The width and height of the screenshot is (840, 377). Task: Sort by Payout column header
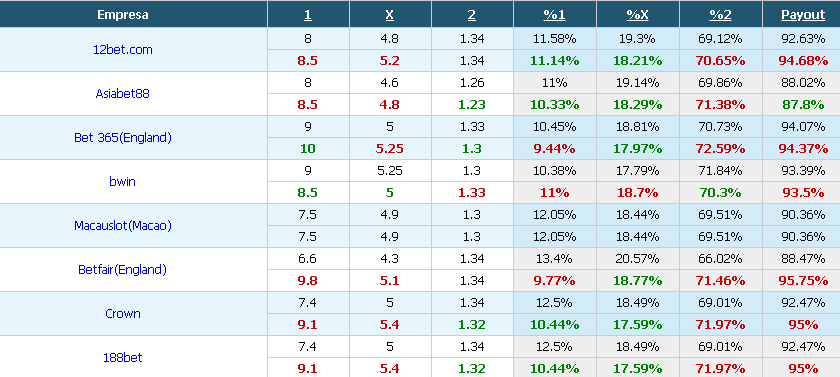[x=803, y=15]
